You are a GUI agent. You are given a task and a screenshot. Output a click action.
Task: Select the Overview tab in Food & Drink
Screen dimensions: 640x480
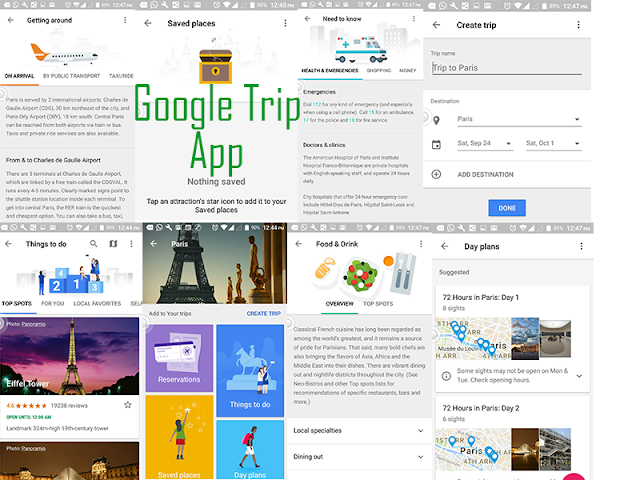[340, 304]
